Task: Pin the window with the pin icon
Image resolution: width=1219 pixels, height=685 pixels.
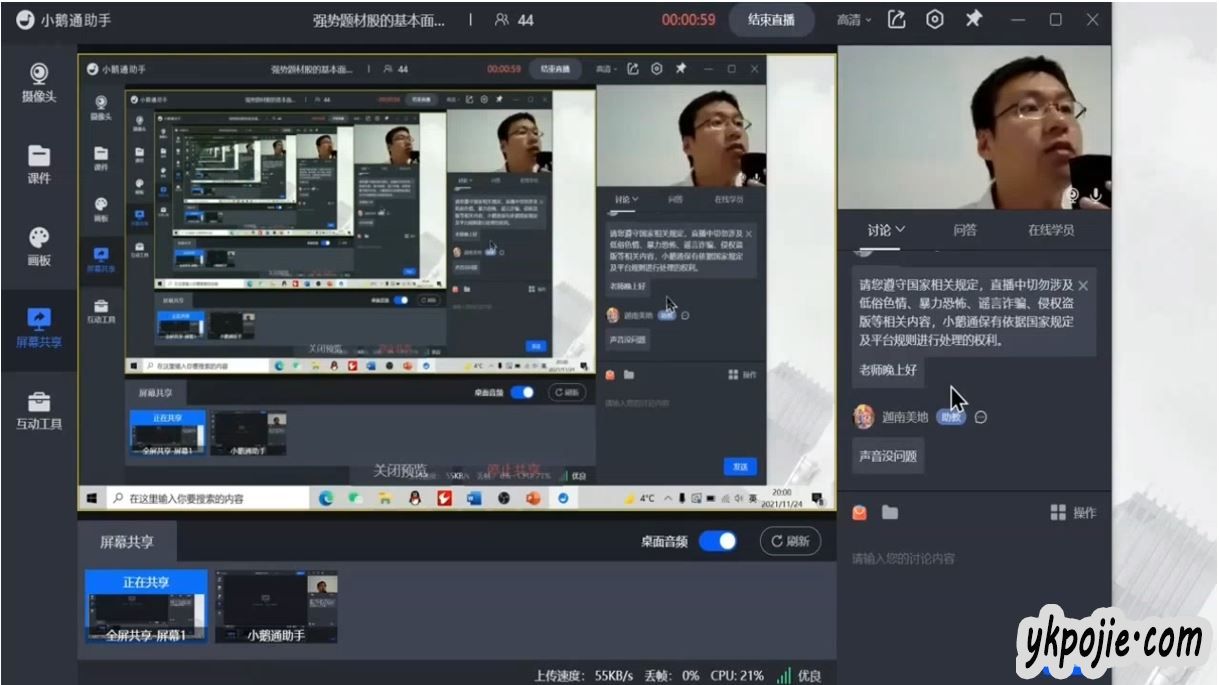Action: (x=973, y=20)
